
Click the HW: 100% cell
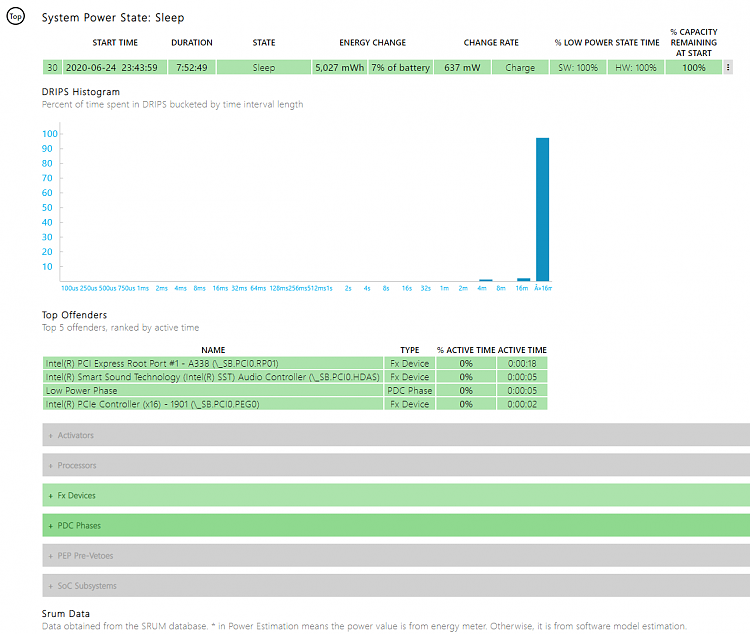coord(636,67)
